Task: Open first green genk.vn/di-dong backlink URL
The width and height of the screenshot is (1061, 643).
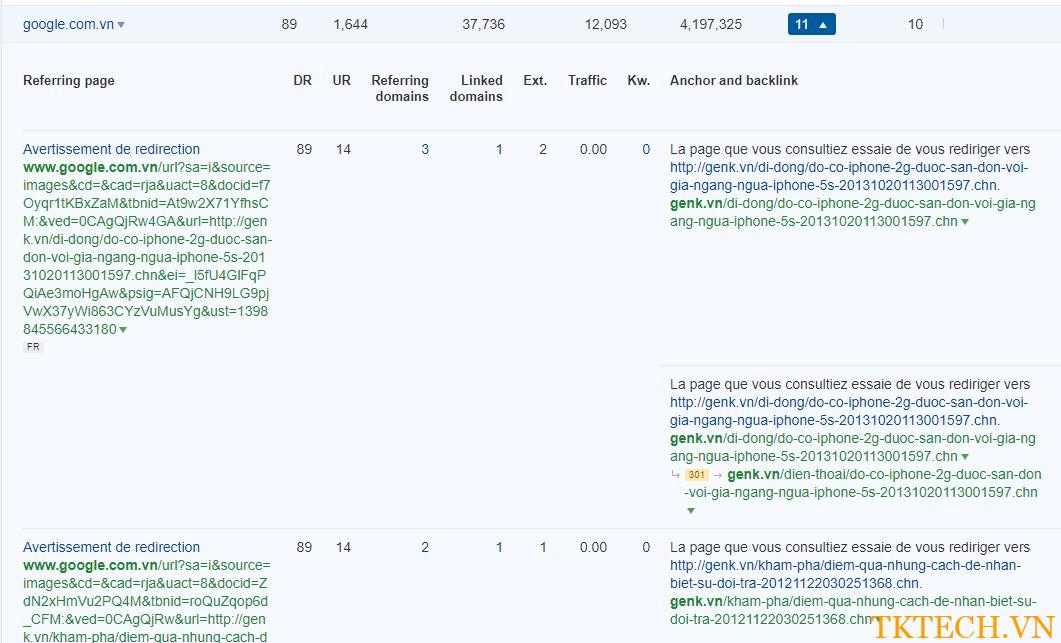Action: coord(853,212)
